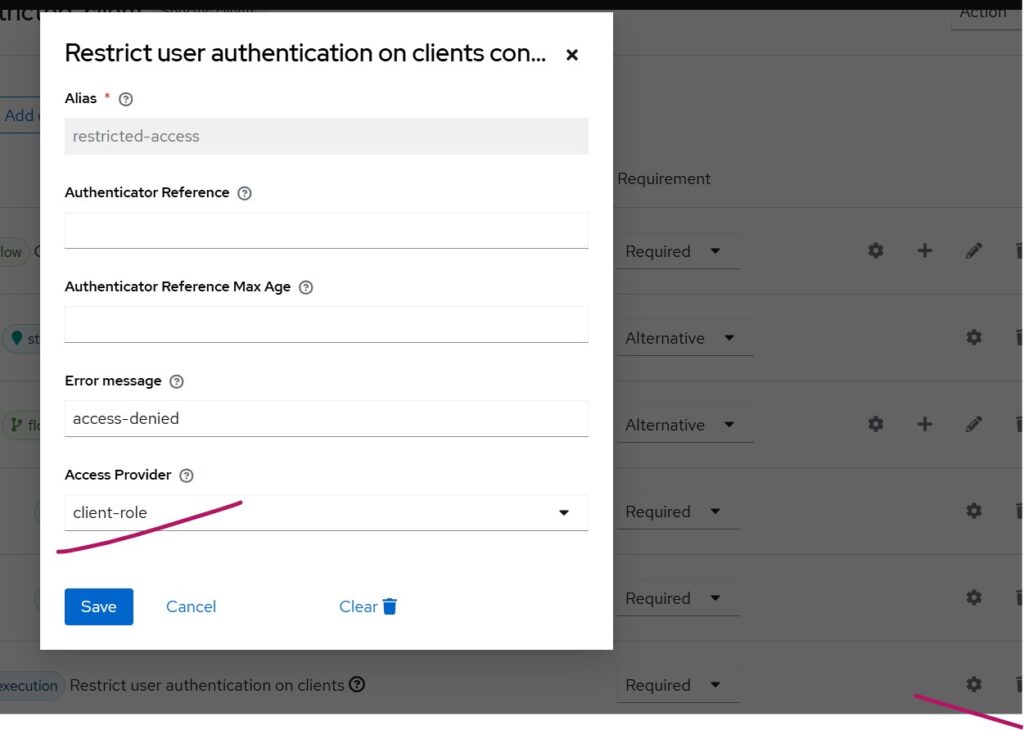1024x730 pixels.
Task: Click the Save button
Action: click(99, 607)
